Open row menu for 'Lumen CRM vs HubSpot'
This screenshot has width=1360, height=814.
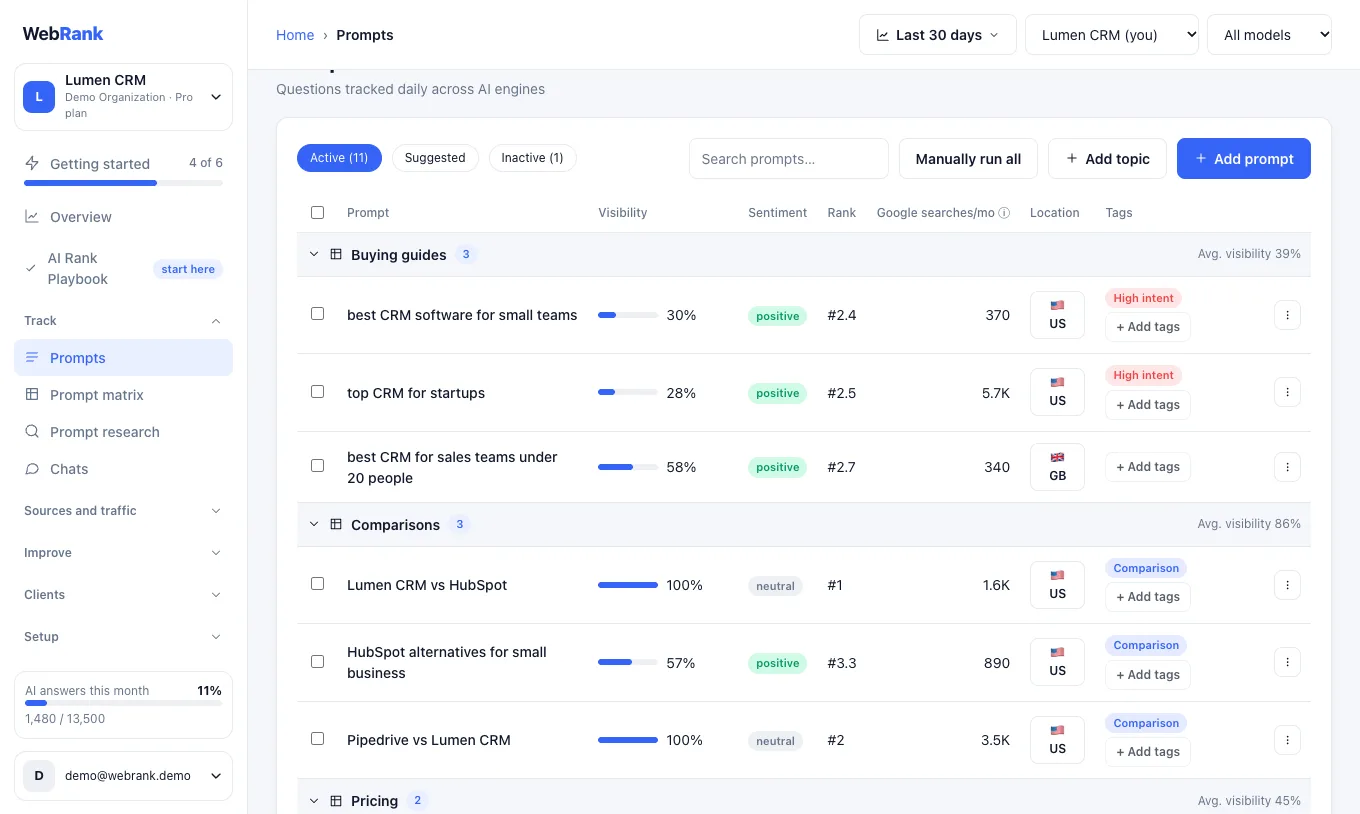click(x=1287, y=585)
